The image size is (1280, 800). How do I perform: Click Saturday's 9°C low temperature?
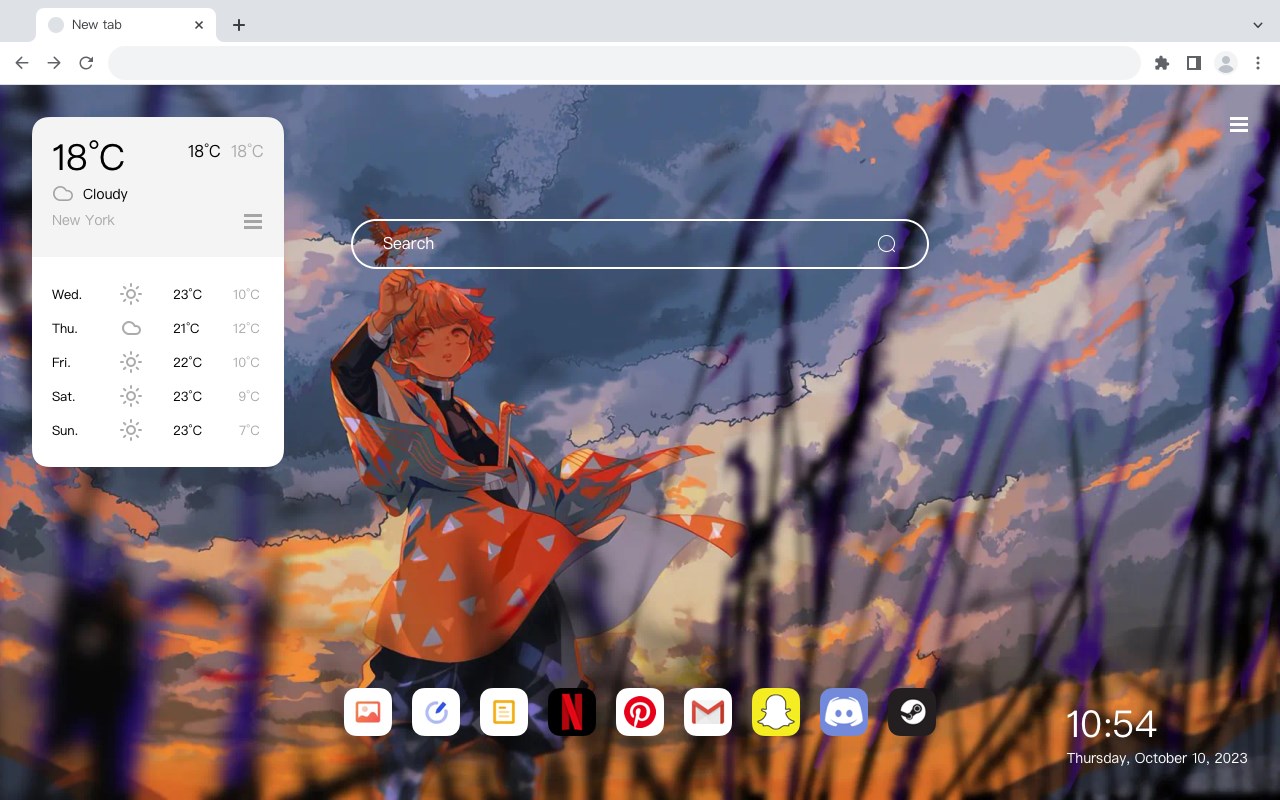249,396
